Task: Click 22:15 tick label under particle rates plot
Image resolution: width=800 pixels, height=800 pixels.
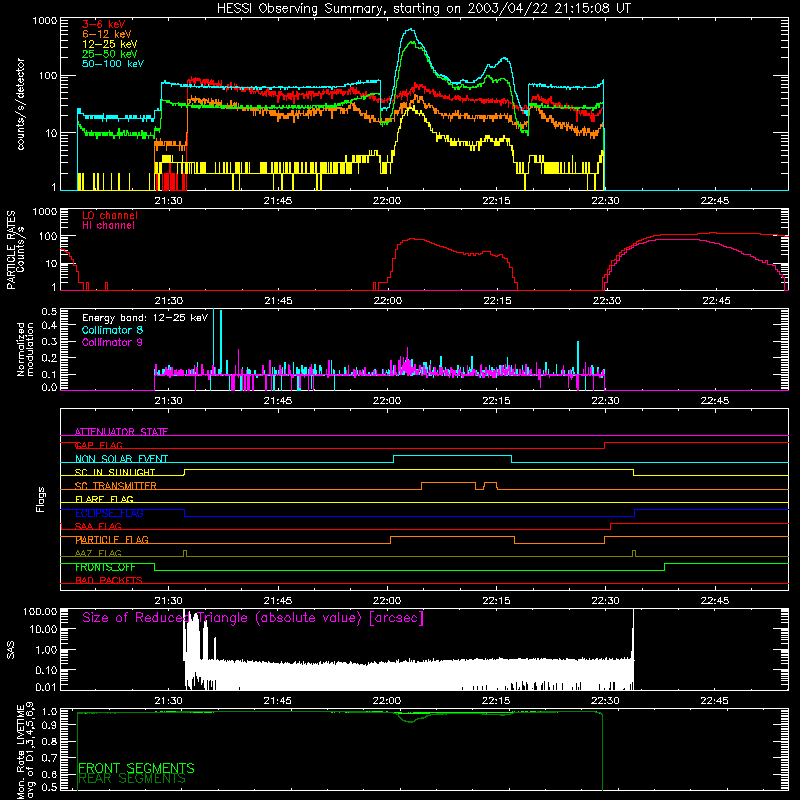Action: (497, 301)
